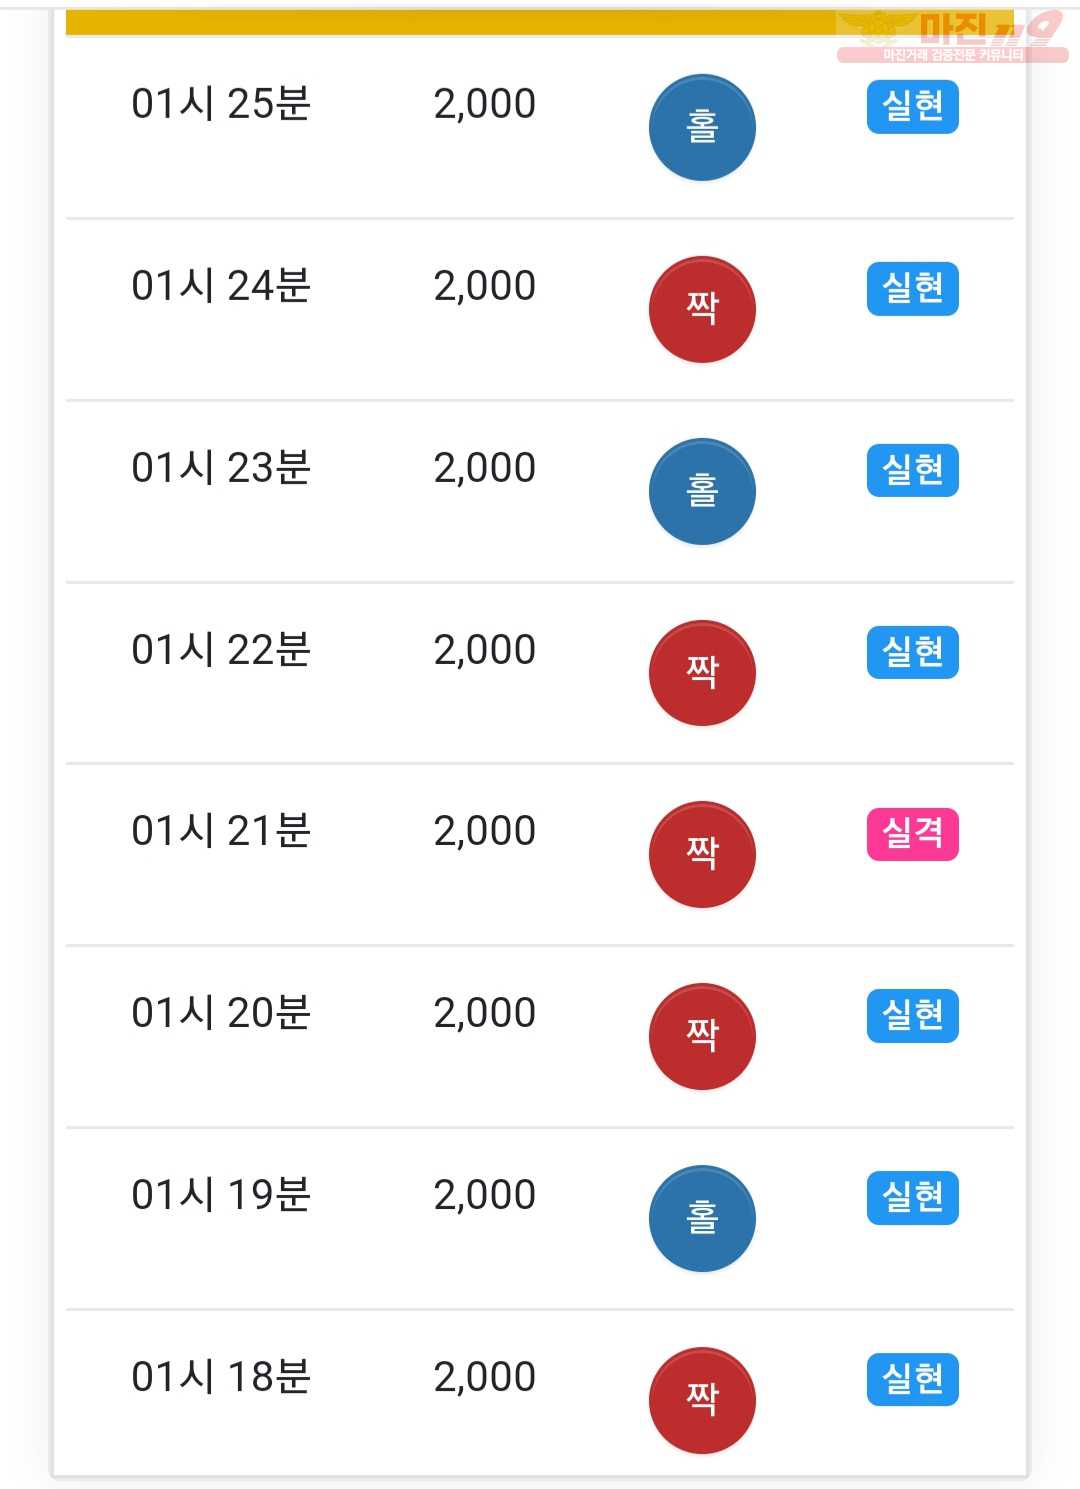Image resolution: width=1080 pixels, height=1489 pixels.
Task: Click the blue 홀 circle for 01시 25분
Action: click(x=702, y=127)
